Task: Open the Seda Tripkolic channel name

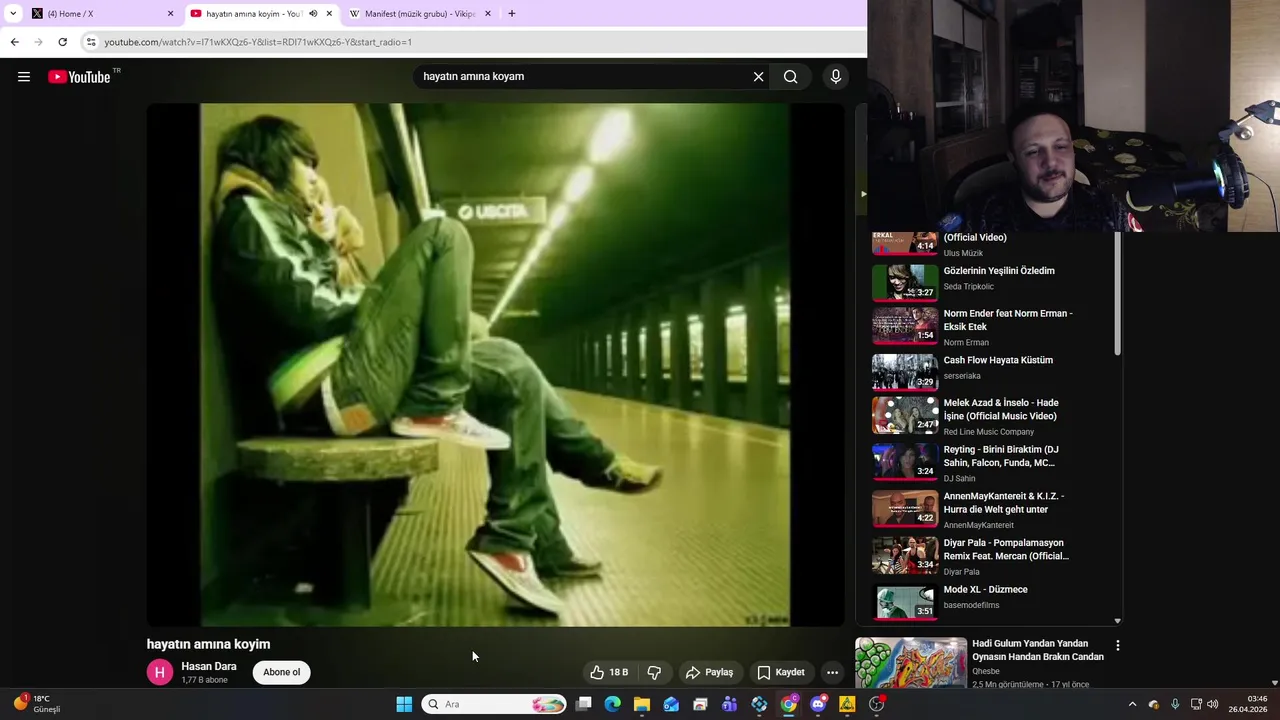Action: (969, 287)
